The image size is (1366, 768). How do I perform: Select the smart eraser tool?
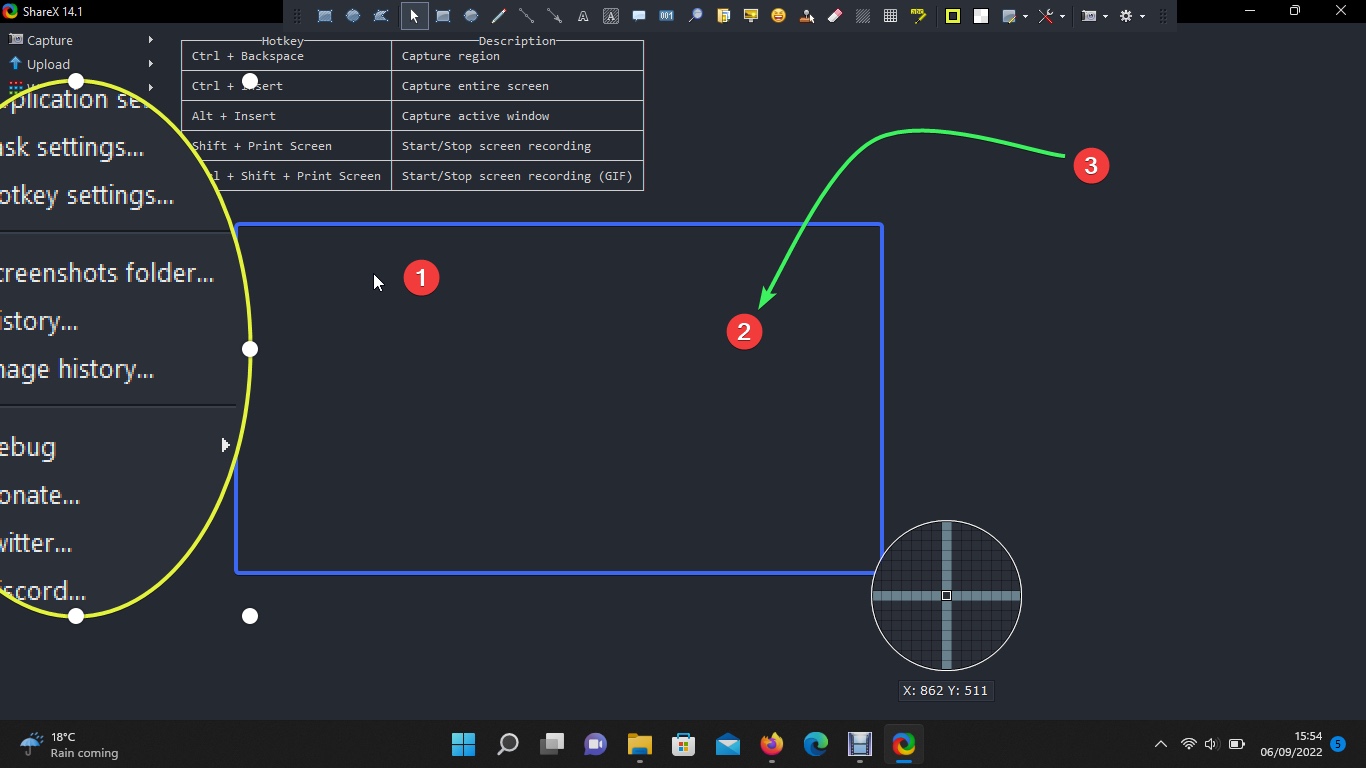(835, 16)
